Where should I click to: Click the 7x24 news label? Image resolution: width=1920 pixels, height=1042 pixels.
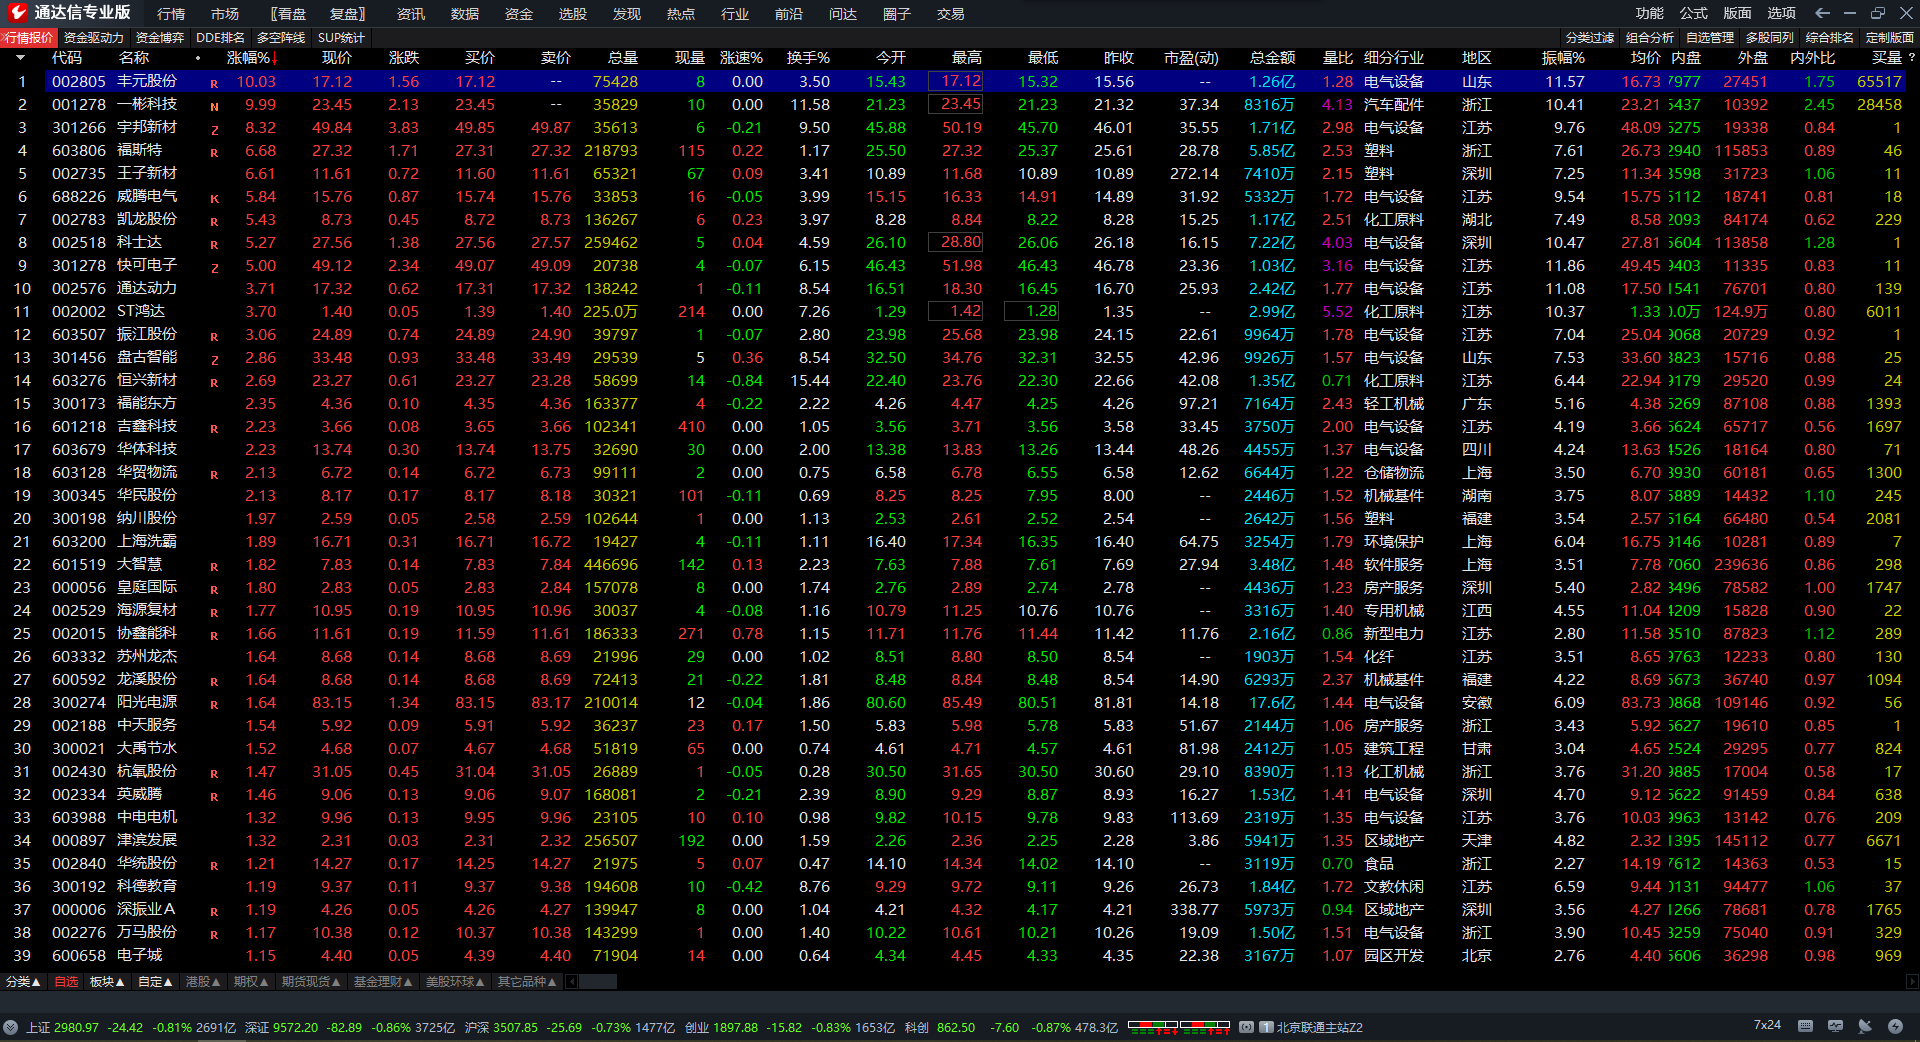click(x=1767, y=1025)
